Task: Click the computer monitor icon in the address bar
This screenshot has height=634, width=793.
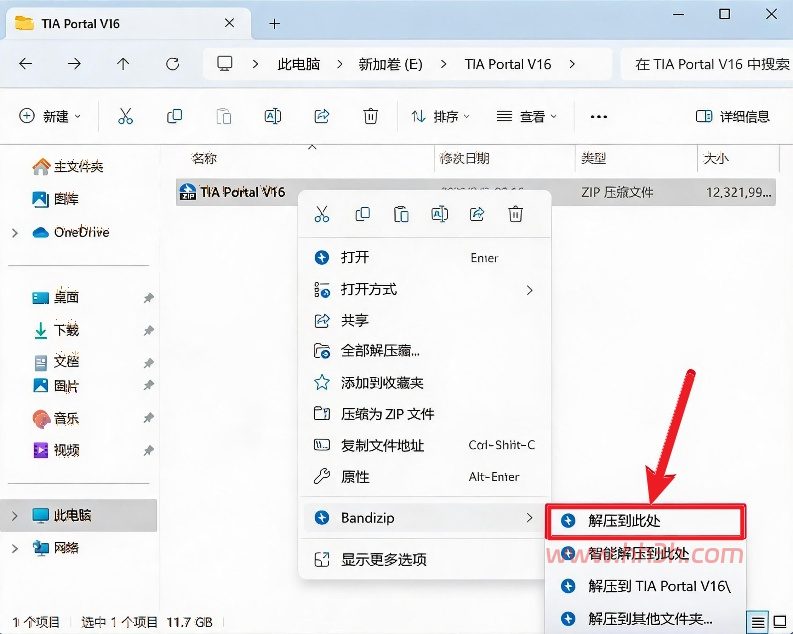Action: tap(224, 64)
